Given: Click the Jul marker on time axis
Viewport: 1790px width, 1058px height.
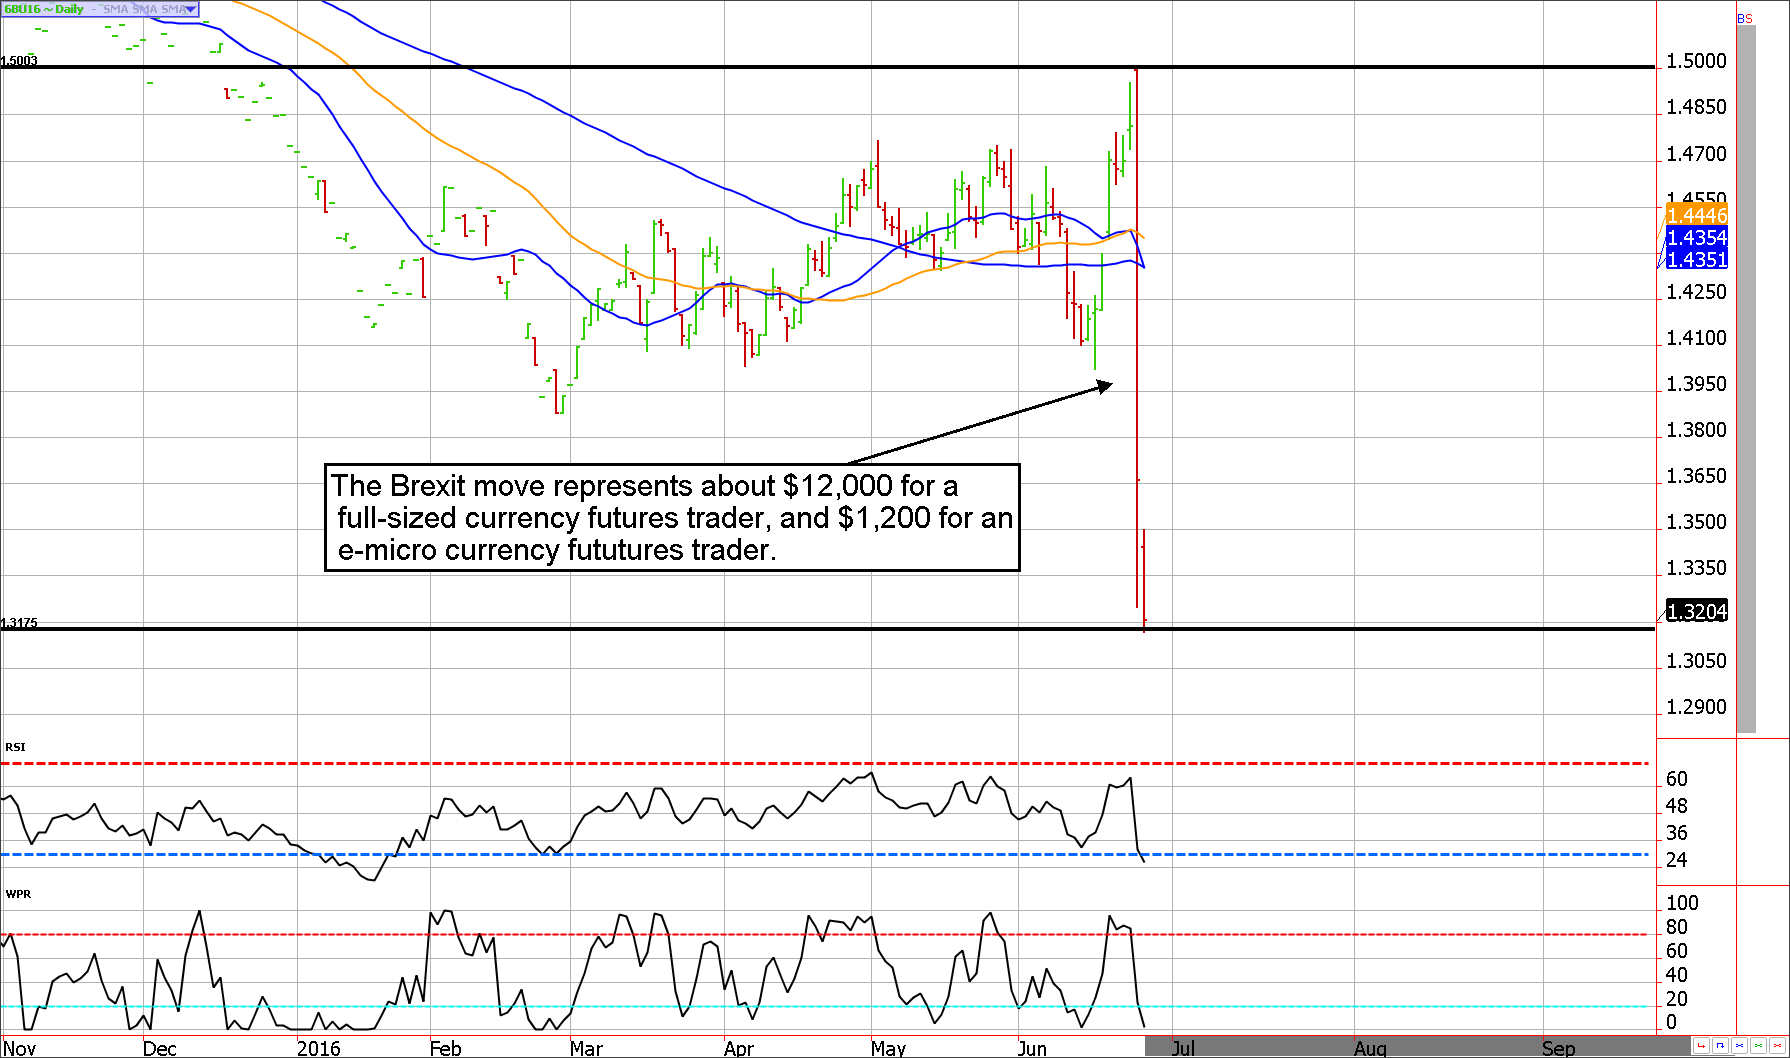Looking at the screenshot, I should [1183, 1048].
